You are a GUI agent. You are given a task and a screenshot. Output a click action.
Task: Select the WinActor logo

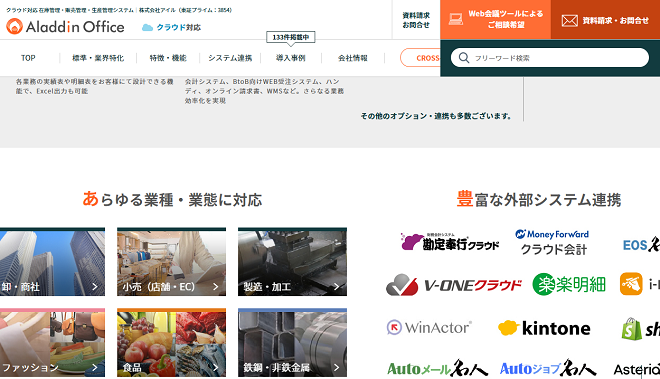429,327
